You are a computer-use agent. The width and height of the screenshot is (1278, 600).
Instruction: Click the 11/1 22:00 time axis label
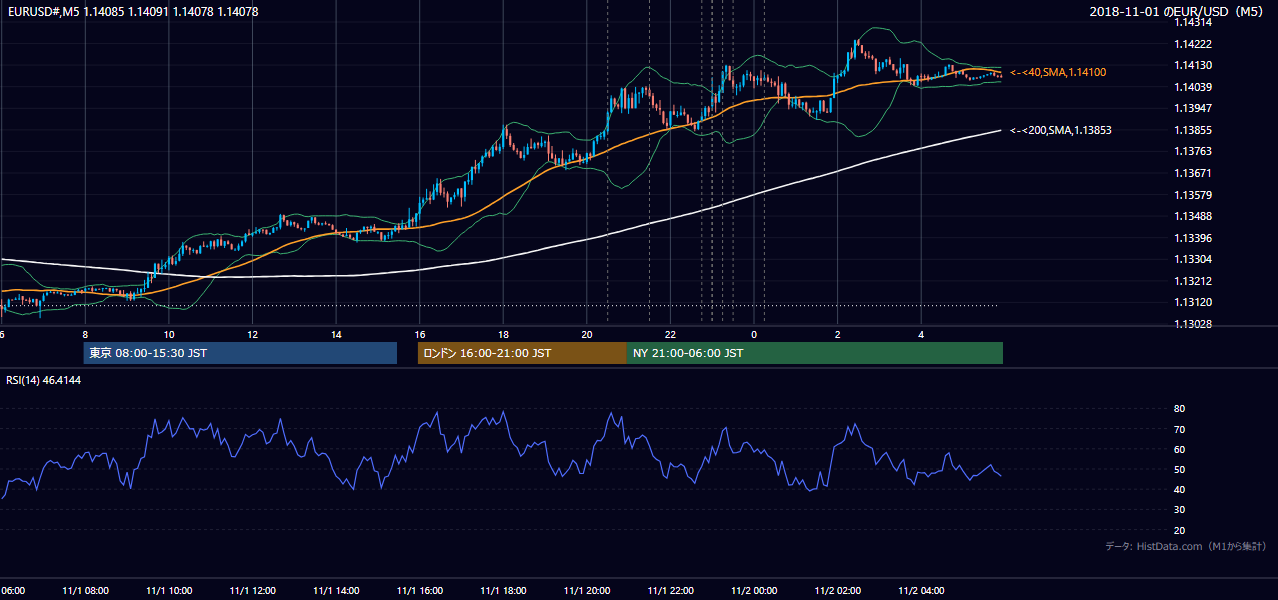coord(670,590)
